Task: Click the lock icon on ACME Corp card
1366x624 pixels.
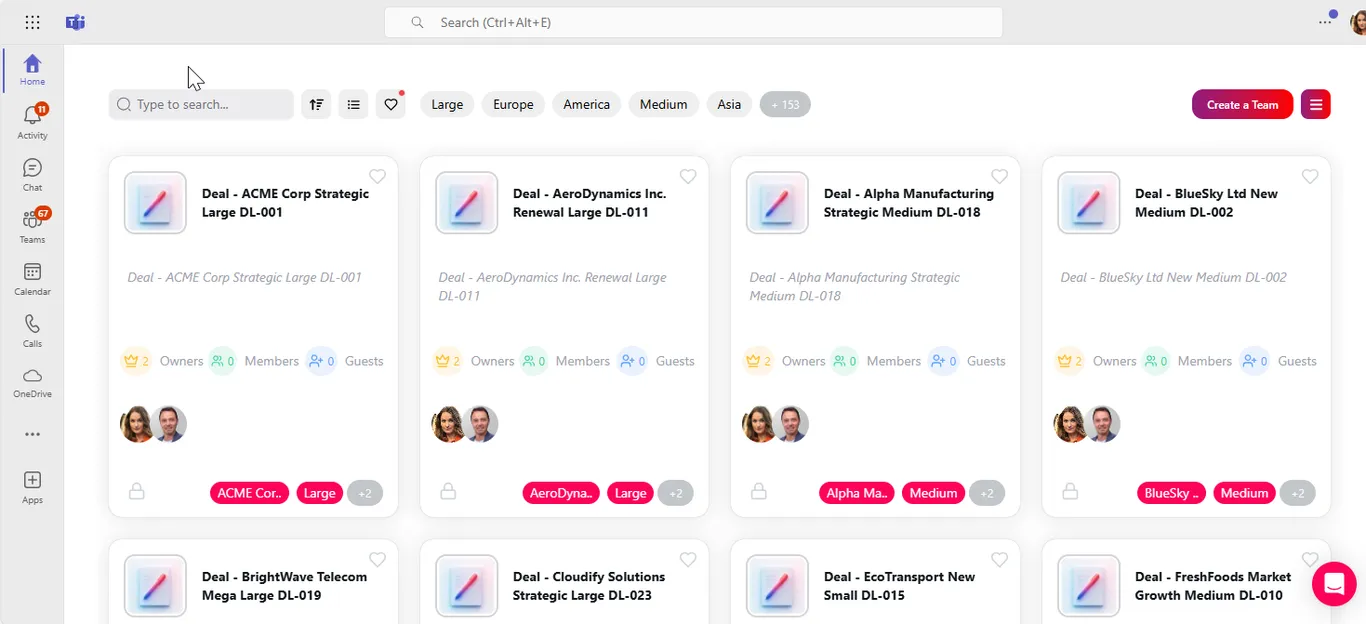Action: [137, 491]
